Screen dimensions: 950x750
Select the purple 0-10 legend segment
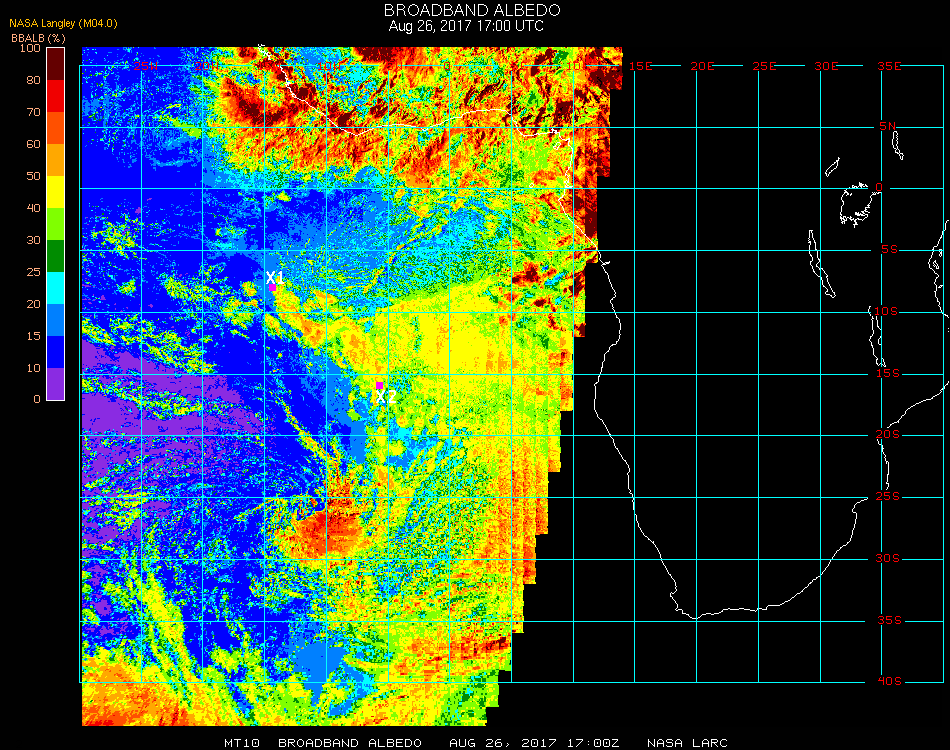click(56, 384)
